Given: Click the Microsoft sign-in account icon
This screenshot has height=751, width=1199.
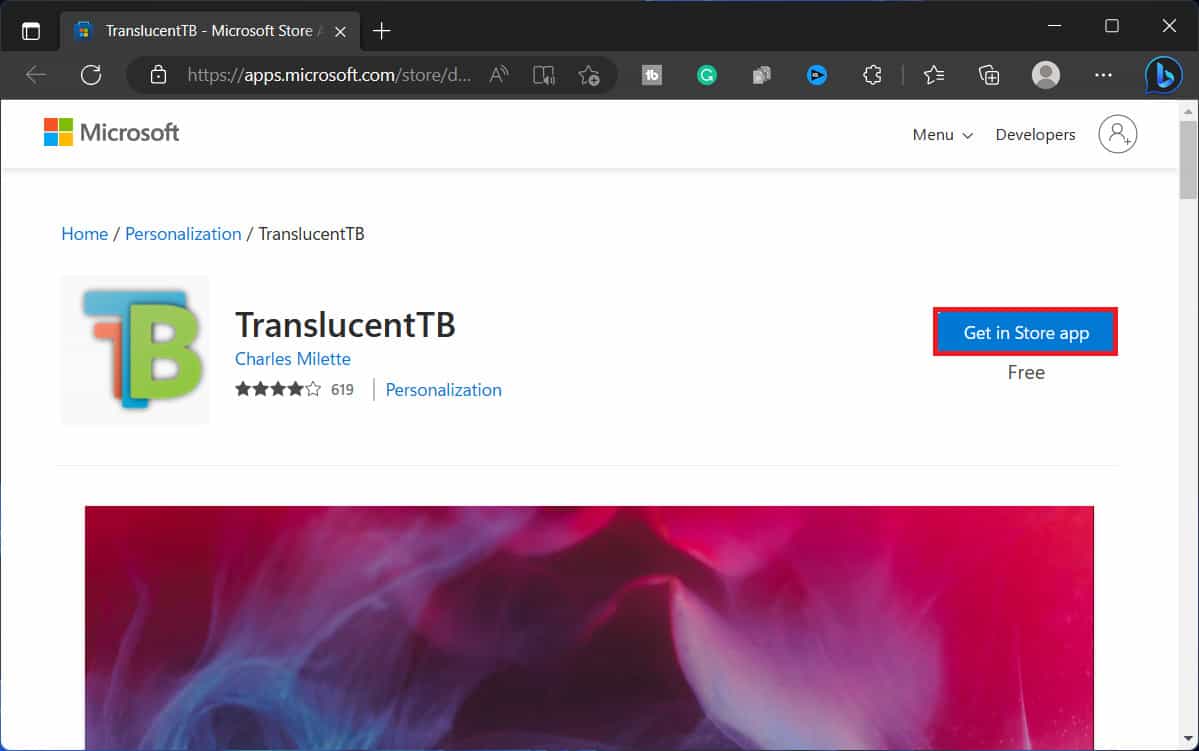Looking at the screenshot, I should (x=1117, y=134).
